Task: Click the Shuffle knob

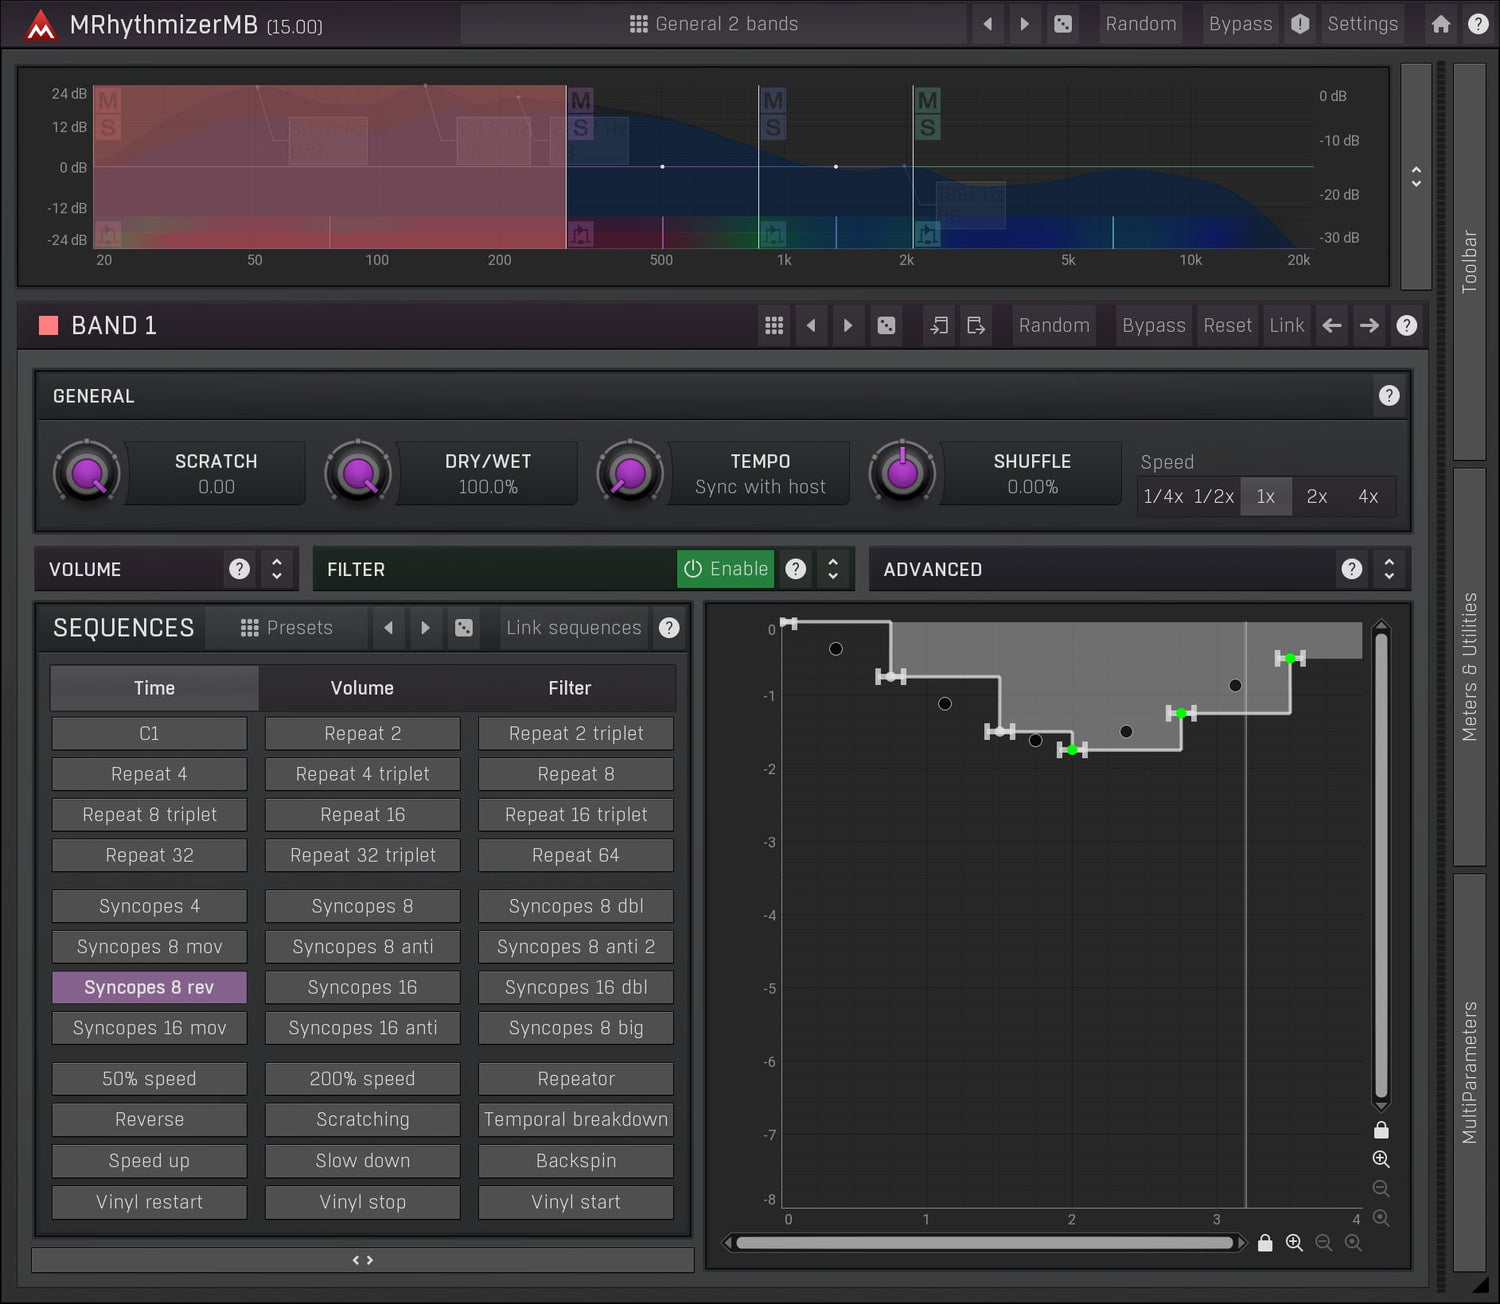Action: 902,474
